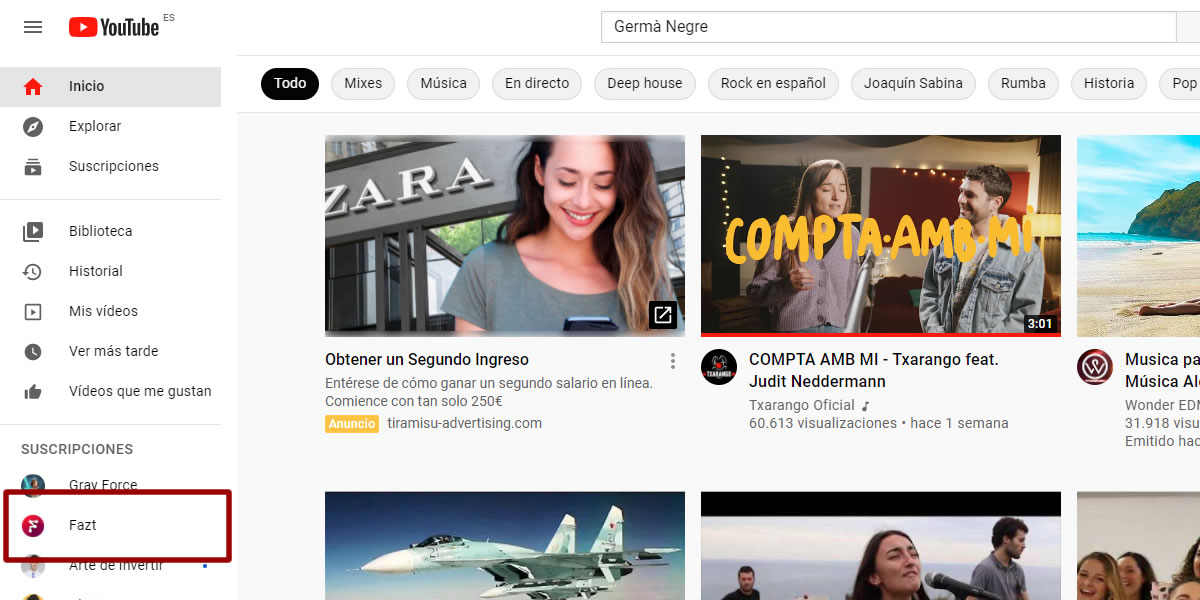The width and height of the screenshot is (1200, 600).
Task: Click the YouTube logo
Action: point(114,27)
